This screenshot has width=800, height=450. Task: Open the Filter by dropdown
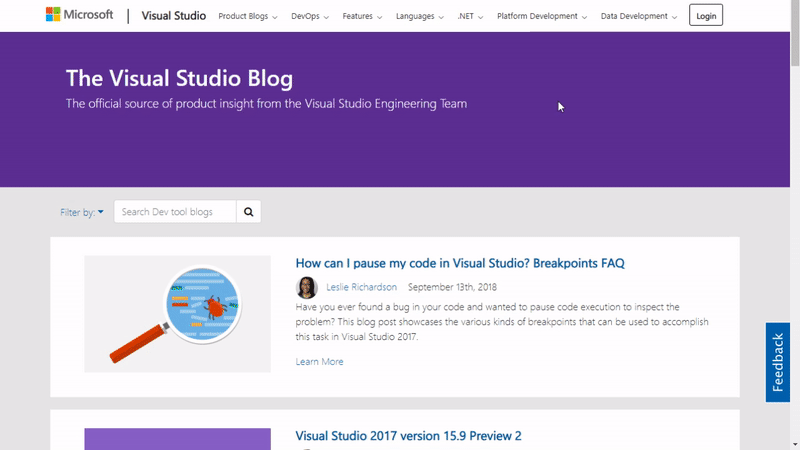[82, 212]
